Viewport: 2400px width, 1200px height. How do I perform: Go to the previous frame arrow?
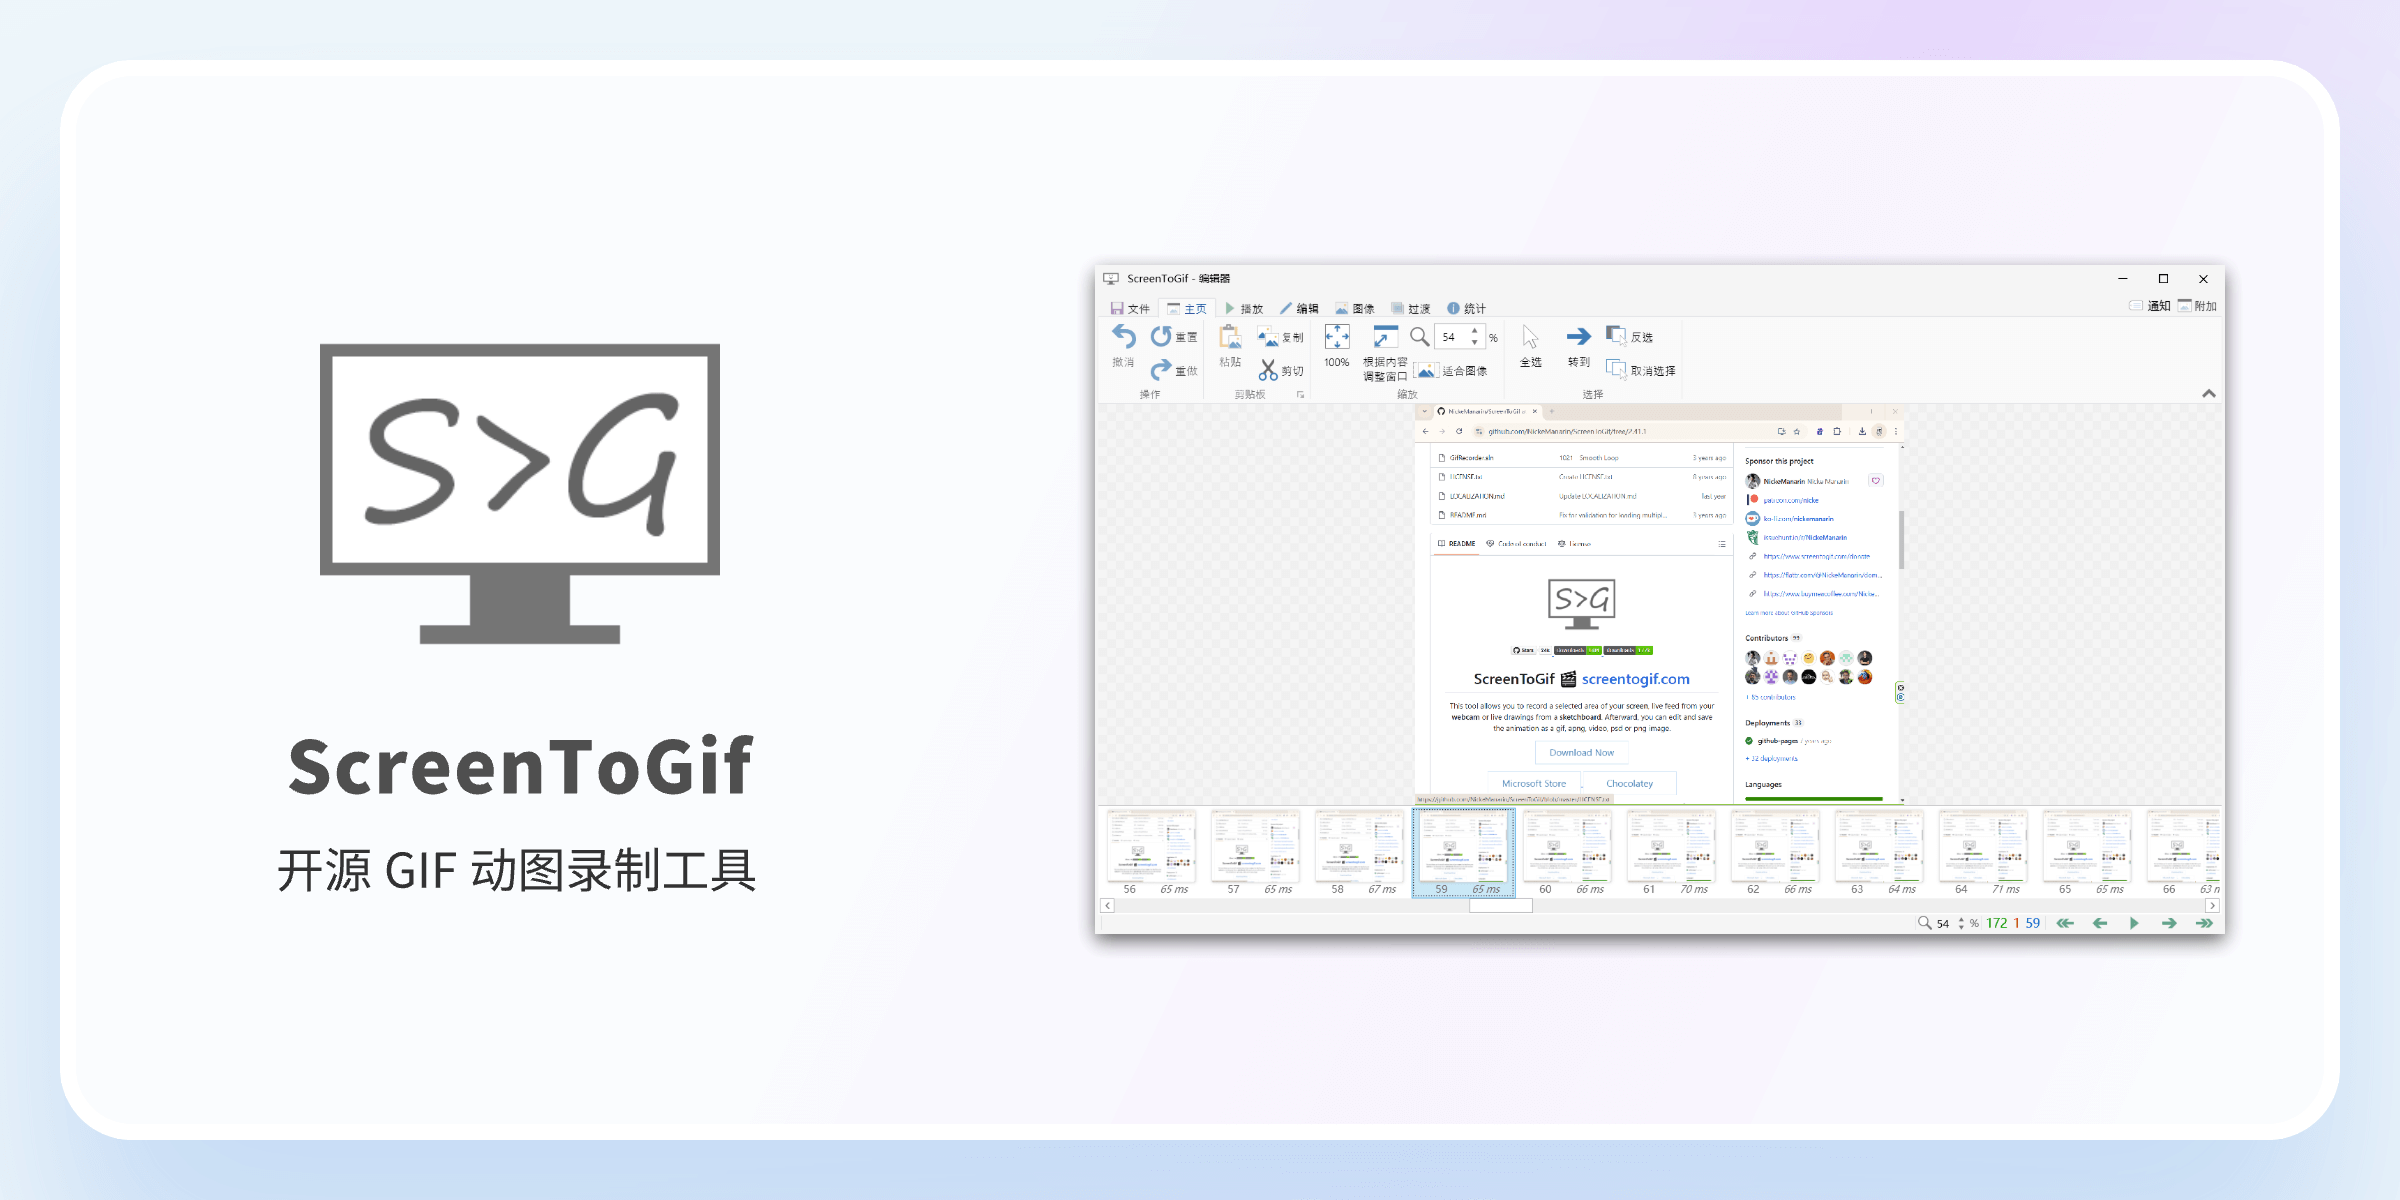pos(2100,923)
